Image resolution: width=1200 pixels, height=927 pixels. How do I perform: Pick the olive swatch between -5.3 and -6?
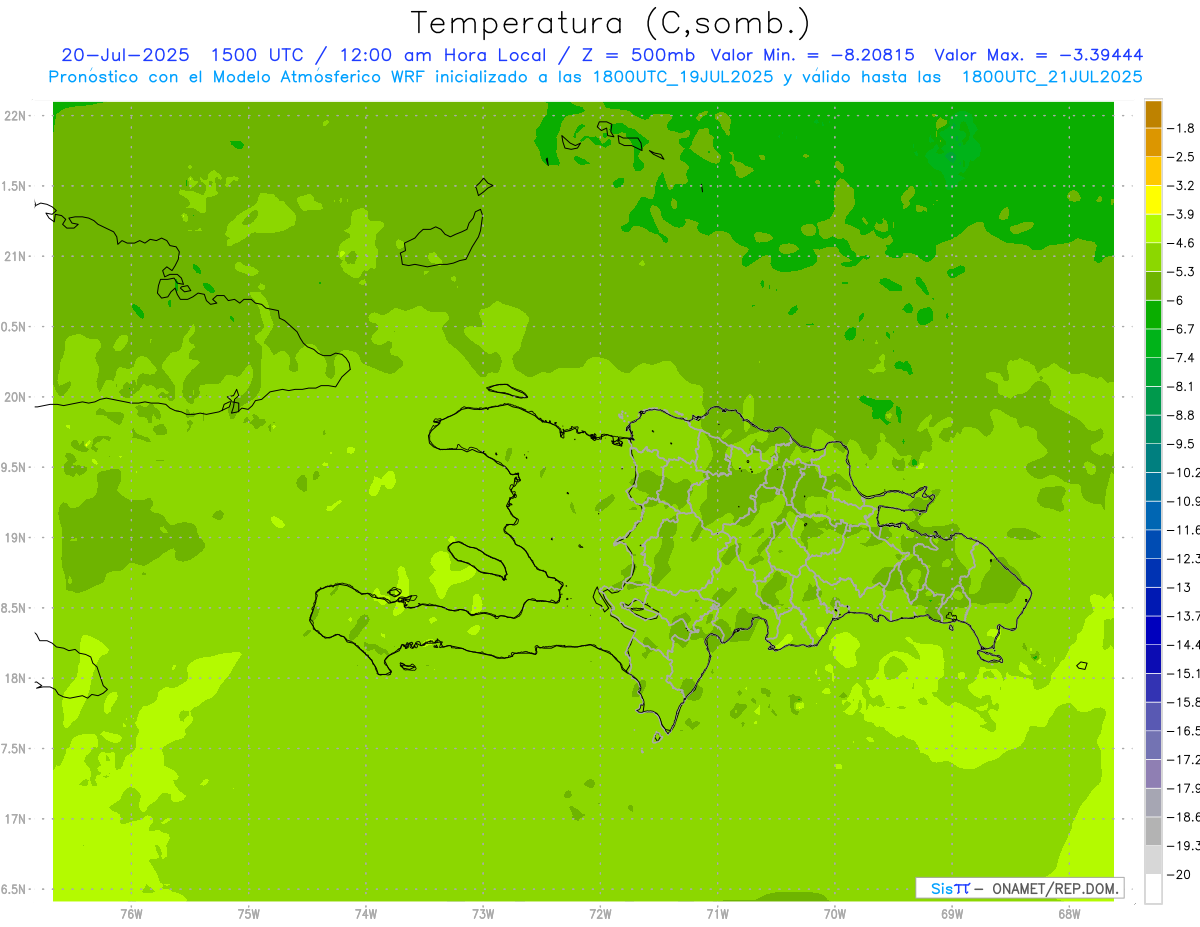(x=1153, y=286)
